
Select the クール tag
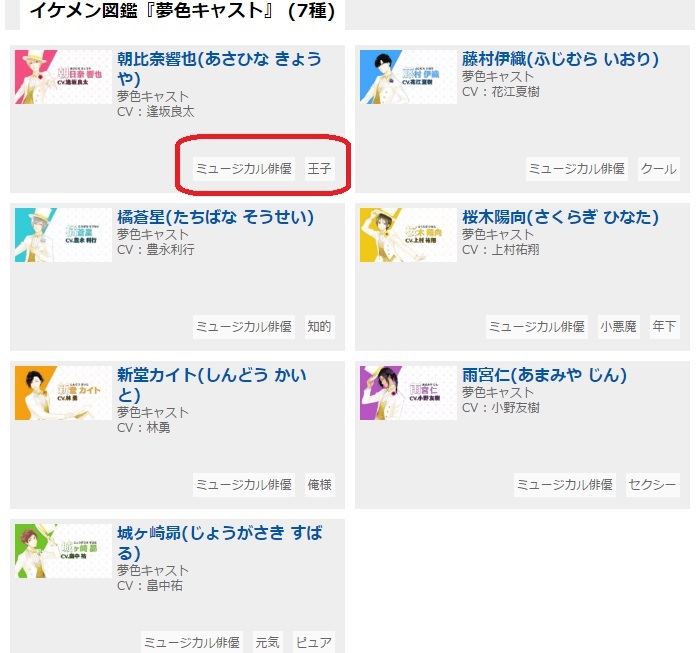(x=659, y=169)
